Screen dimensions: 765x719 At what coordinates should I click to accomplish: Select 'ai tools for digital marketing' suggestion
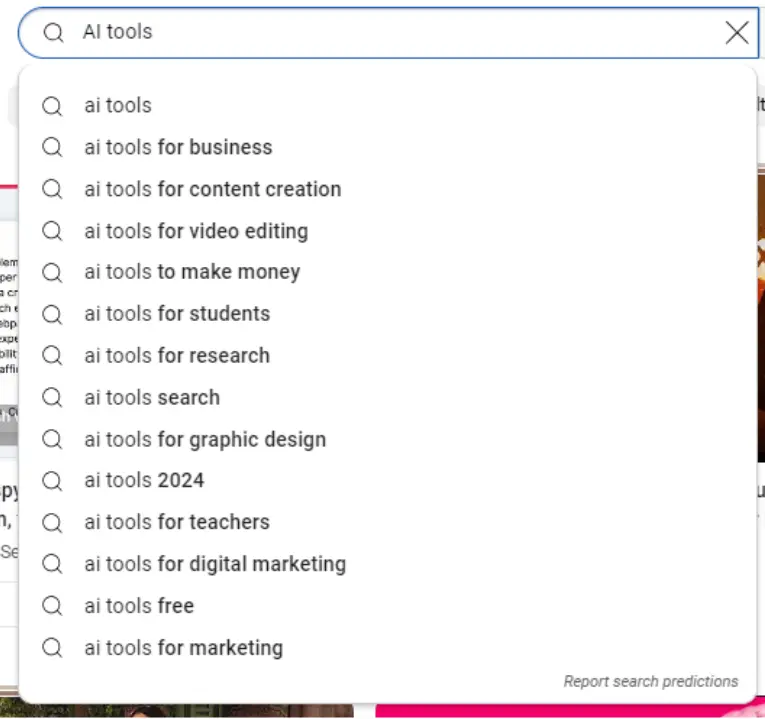click(x=215, y=564)
